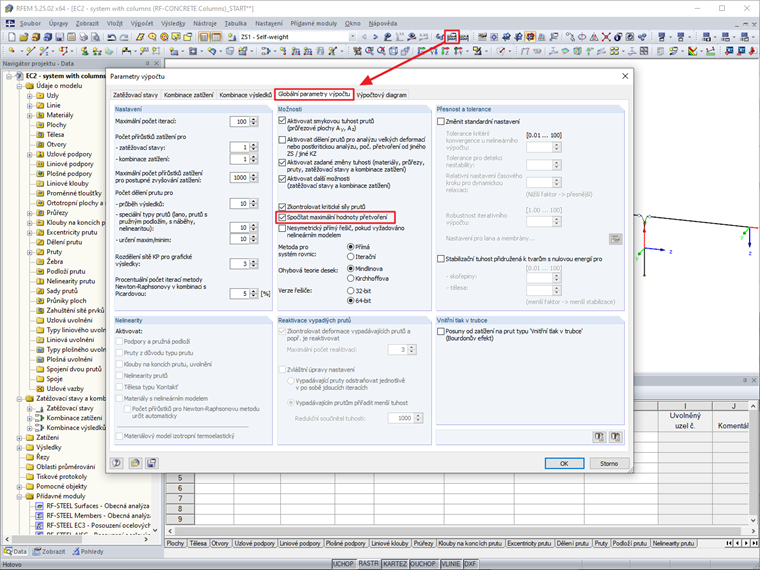Image resolution: width=760 pixels, height=570 pixels.
Task: Increase Maximální počet iterací spinner value
Action: (x=253, y=119)
